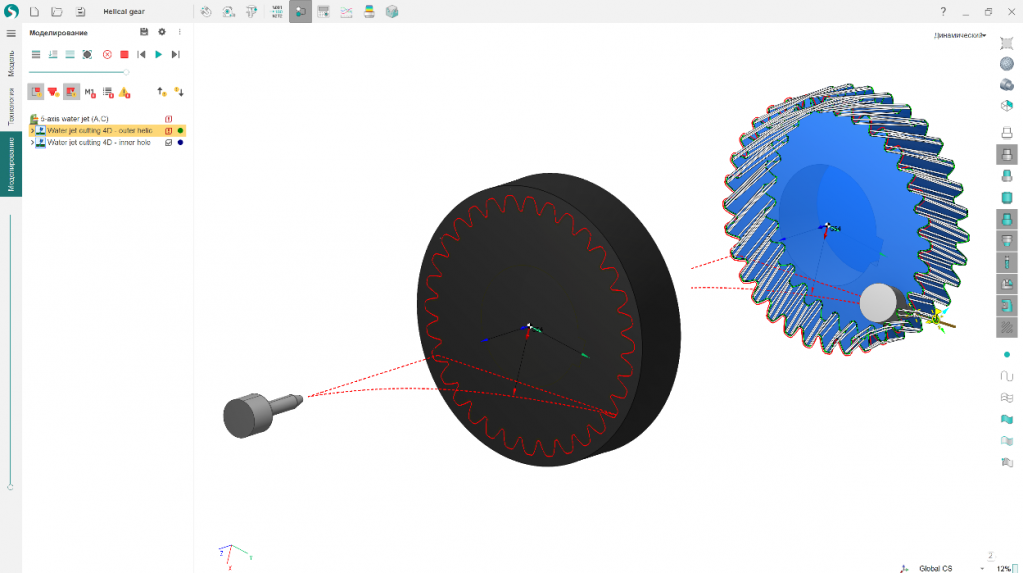Click the new project icon
Image resolution: width=1023 pixels, height=573 pixels.
pyautogui.click(x=34, y=12)
